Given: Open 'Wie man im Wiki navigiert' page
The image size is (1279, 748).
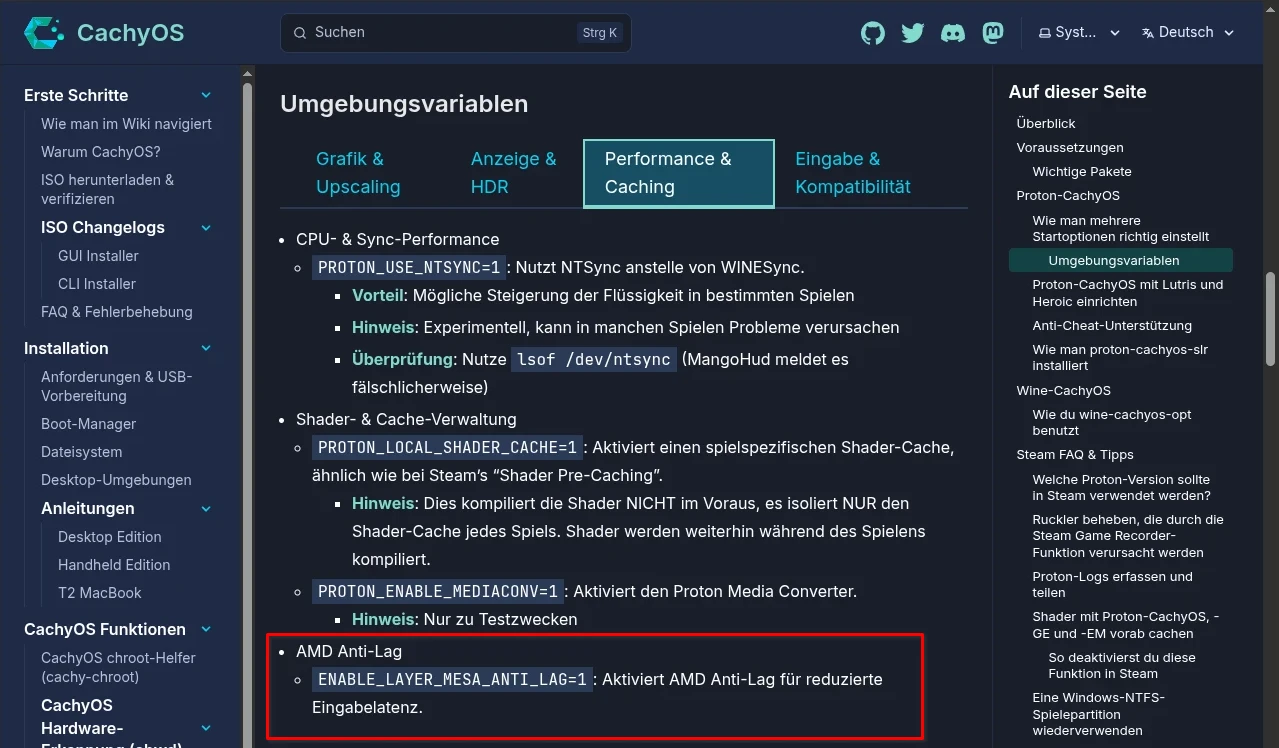Looking at the screenshot, I should 126,124.
